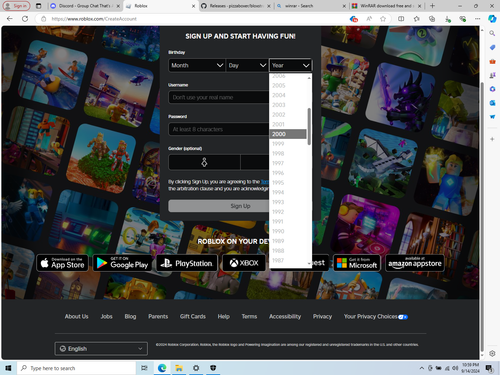Open Edge sidebar Drop icon
Viewport: 500px width, 375px height.
click(x=492, y=117)
